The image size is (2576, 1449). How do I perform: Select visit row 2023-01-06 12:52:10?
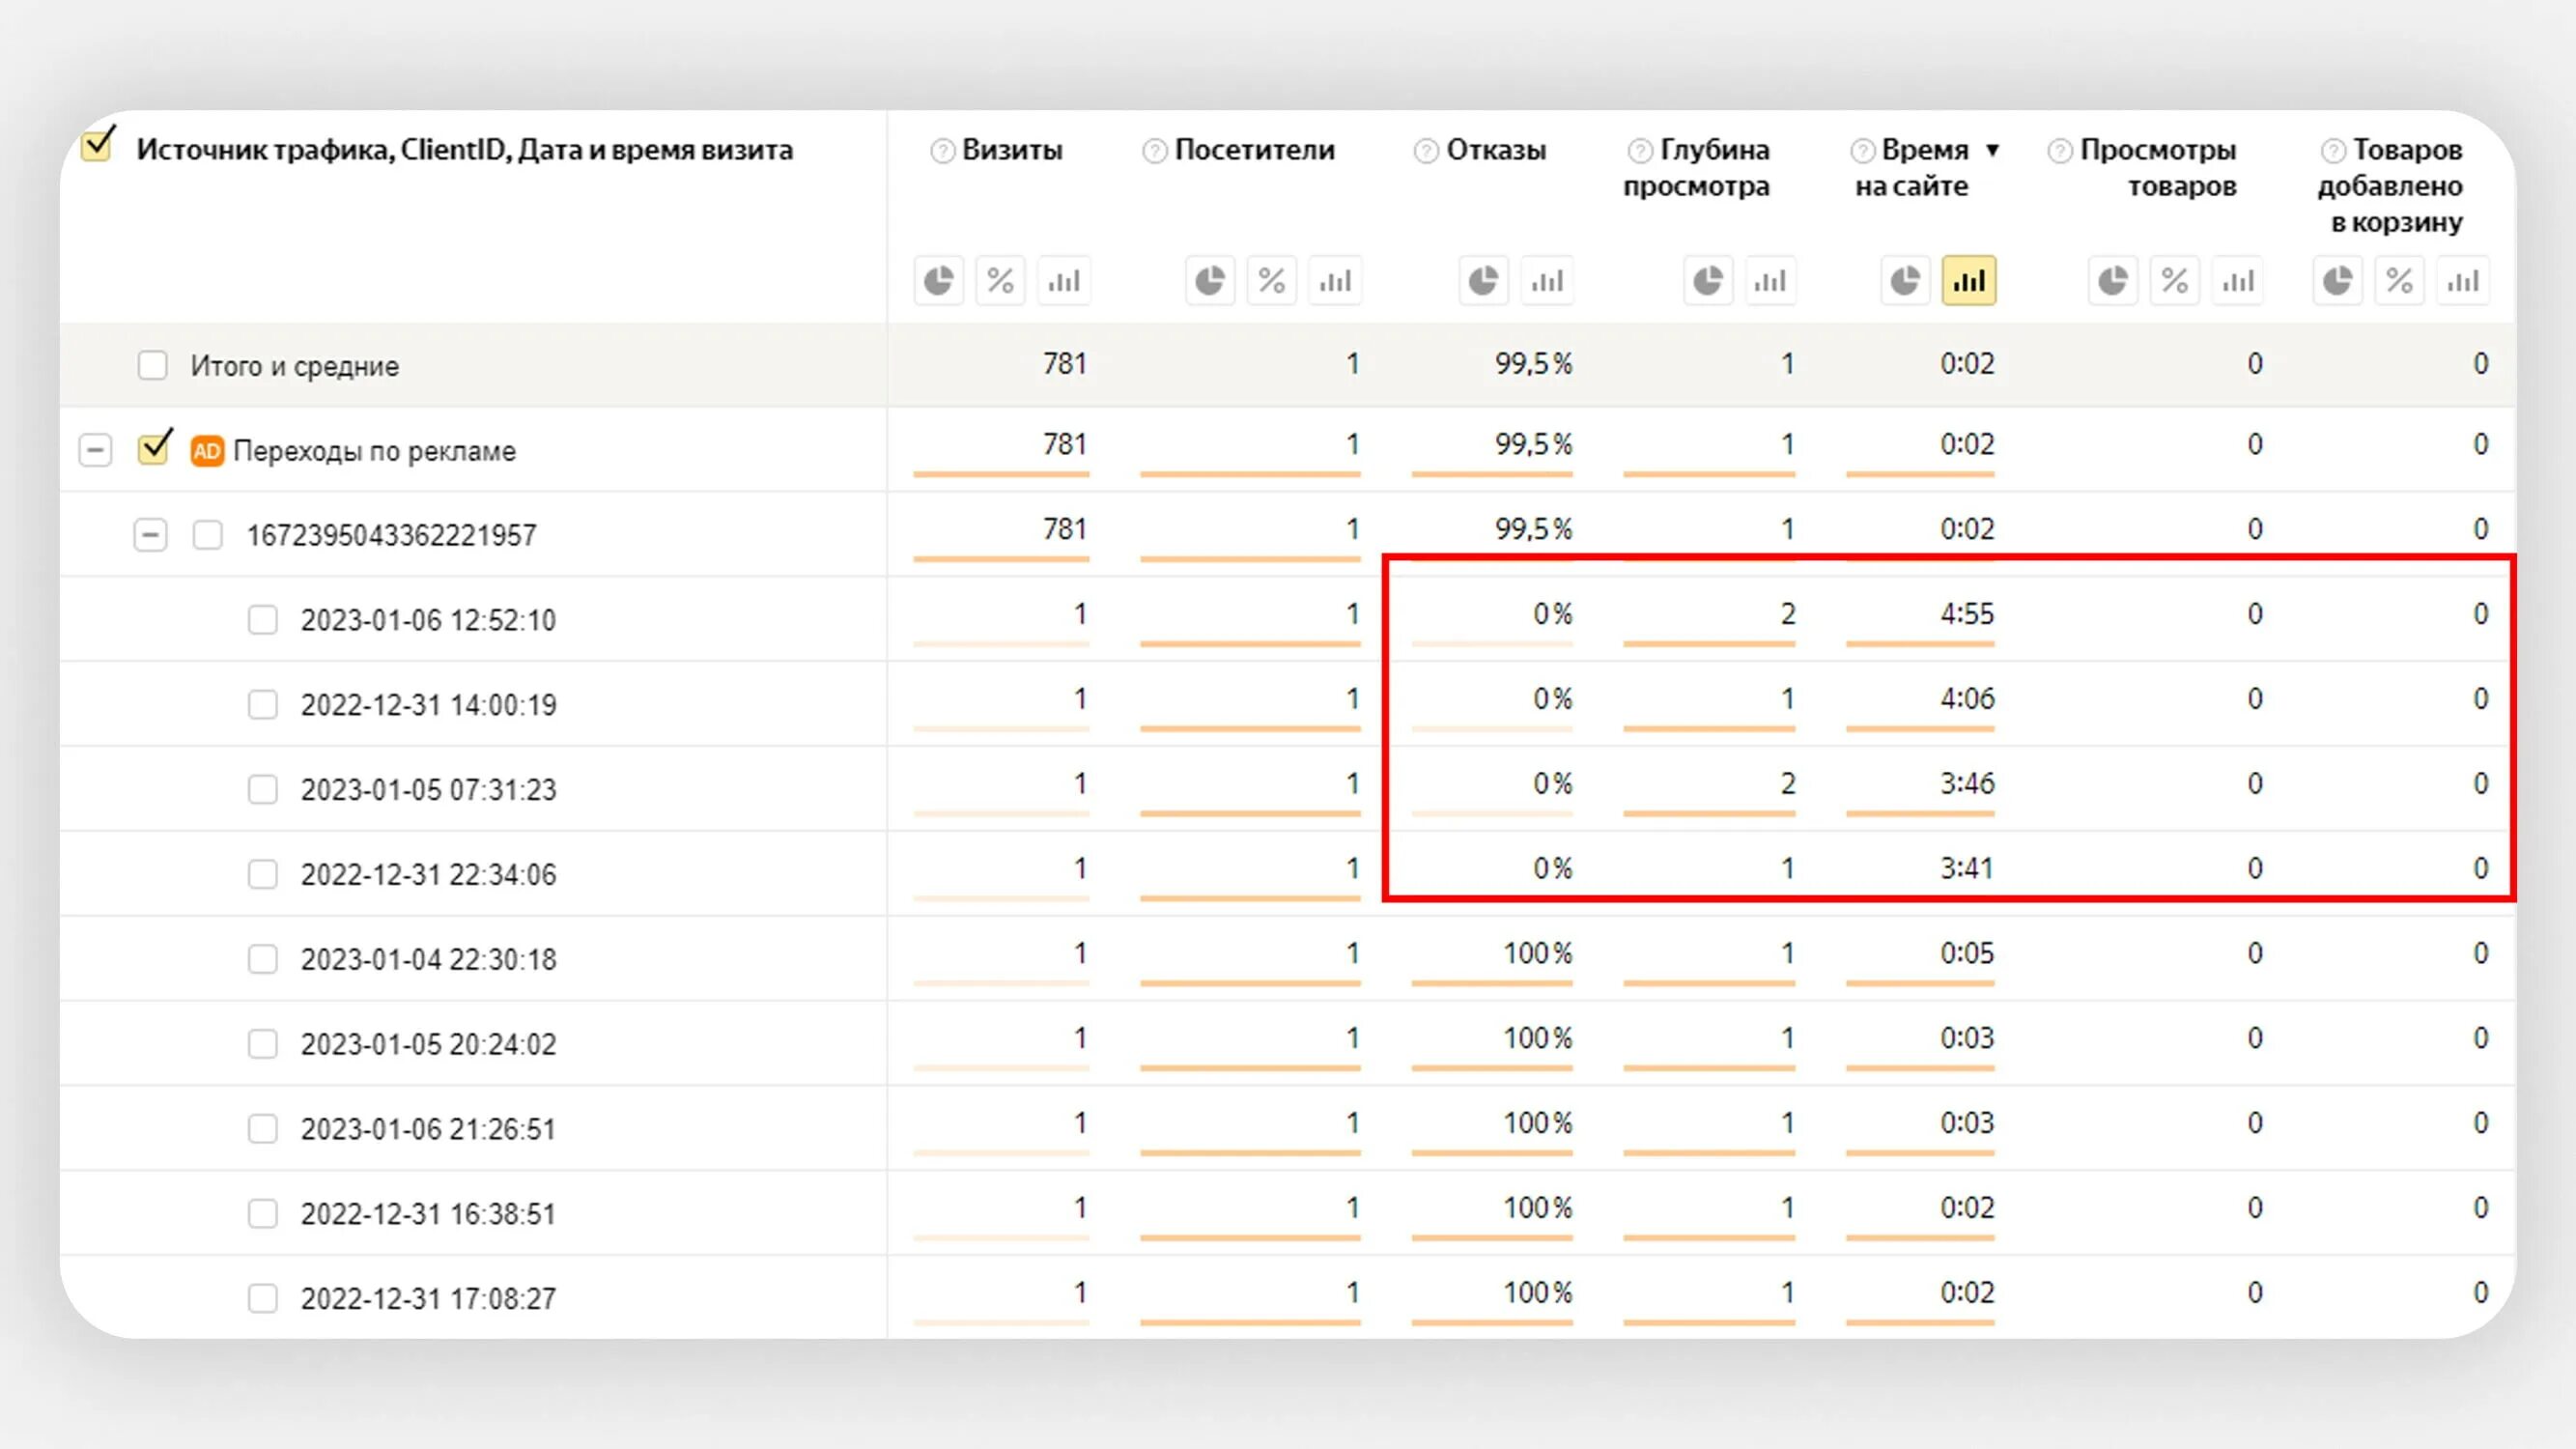click(428, 621)
